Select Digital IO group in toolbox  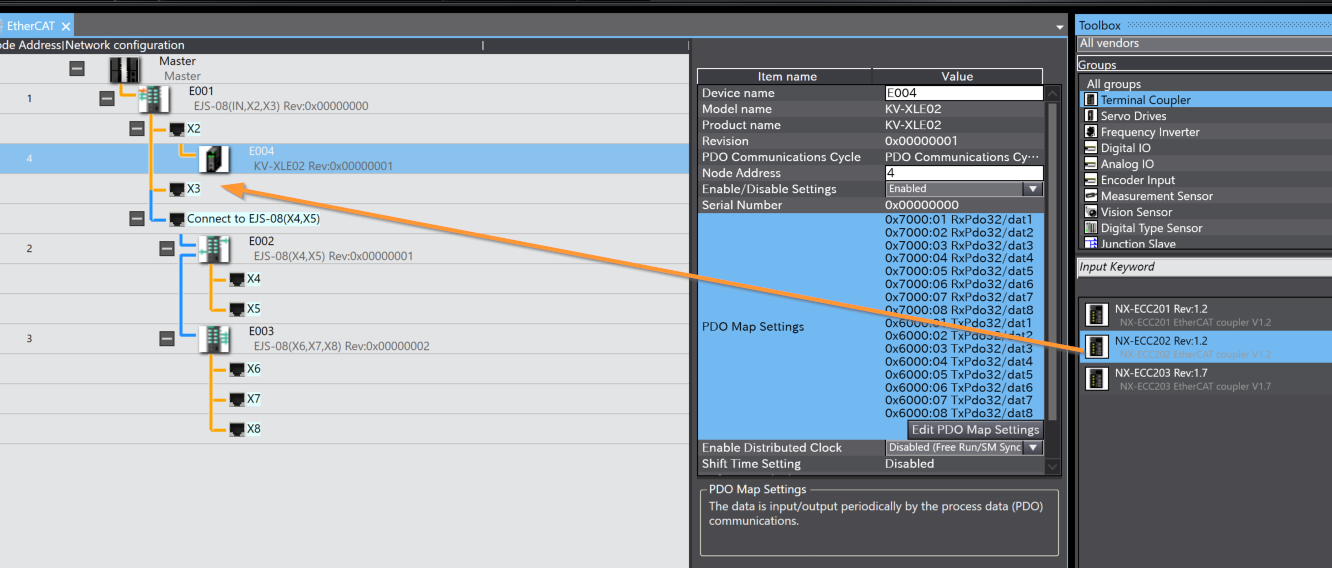[x=1125, y=148]
